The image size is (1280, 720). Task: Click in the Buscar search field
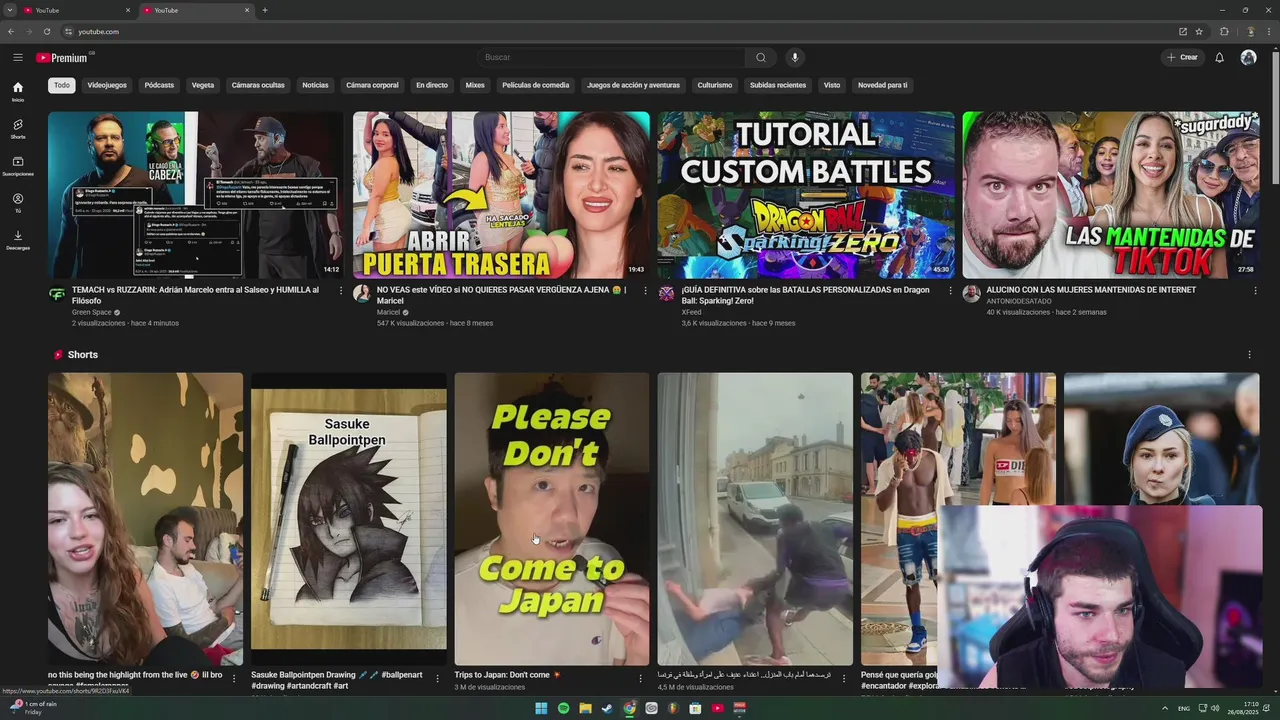[611, 57]
